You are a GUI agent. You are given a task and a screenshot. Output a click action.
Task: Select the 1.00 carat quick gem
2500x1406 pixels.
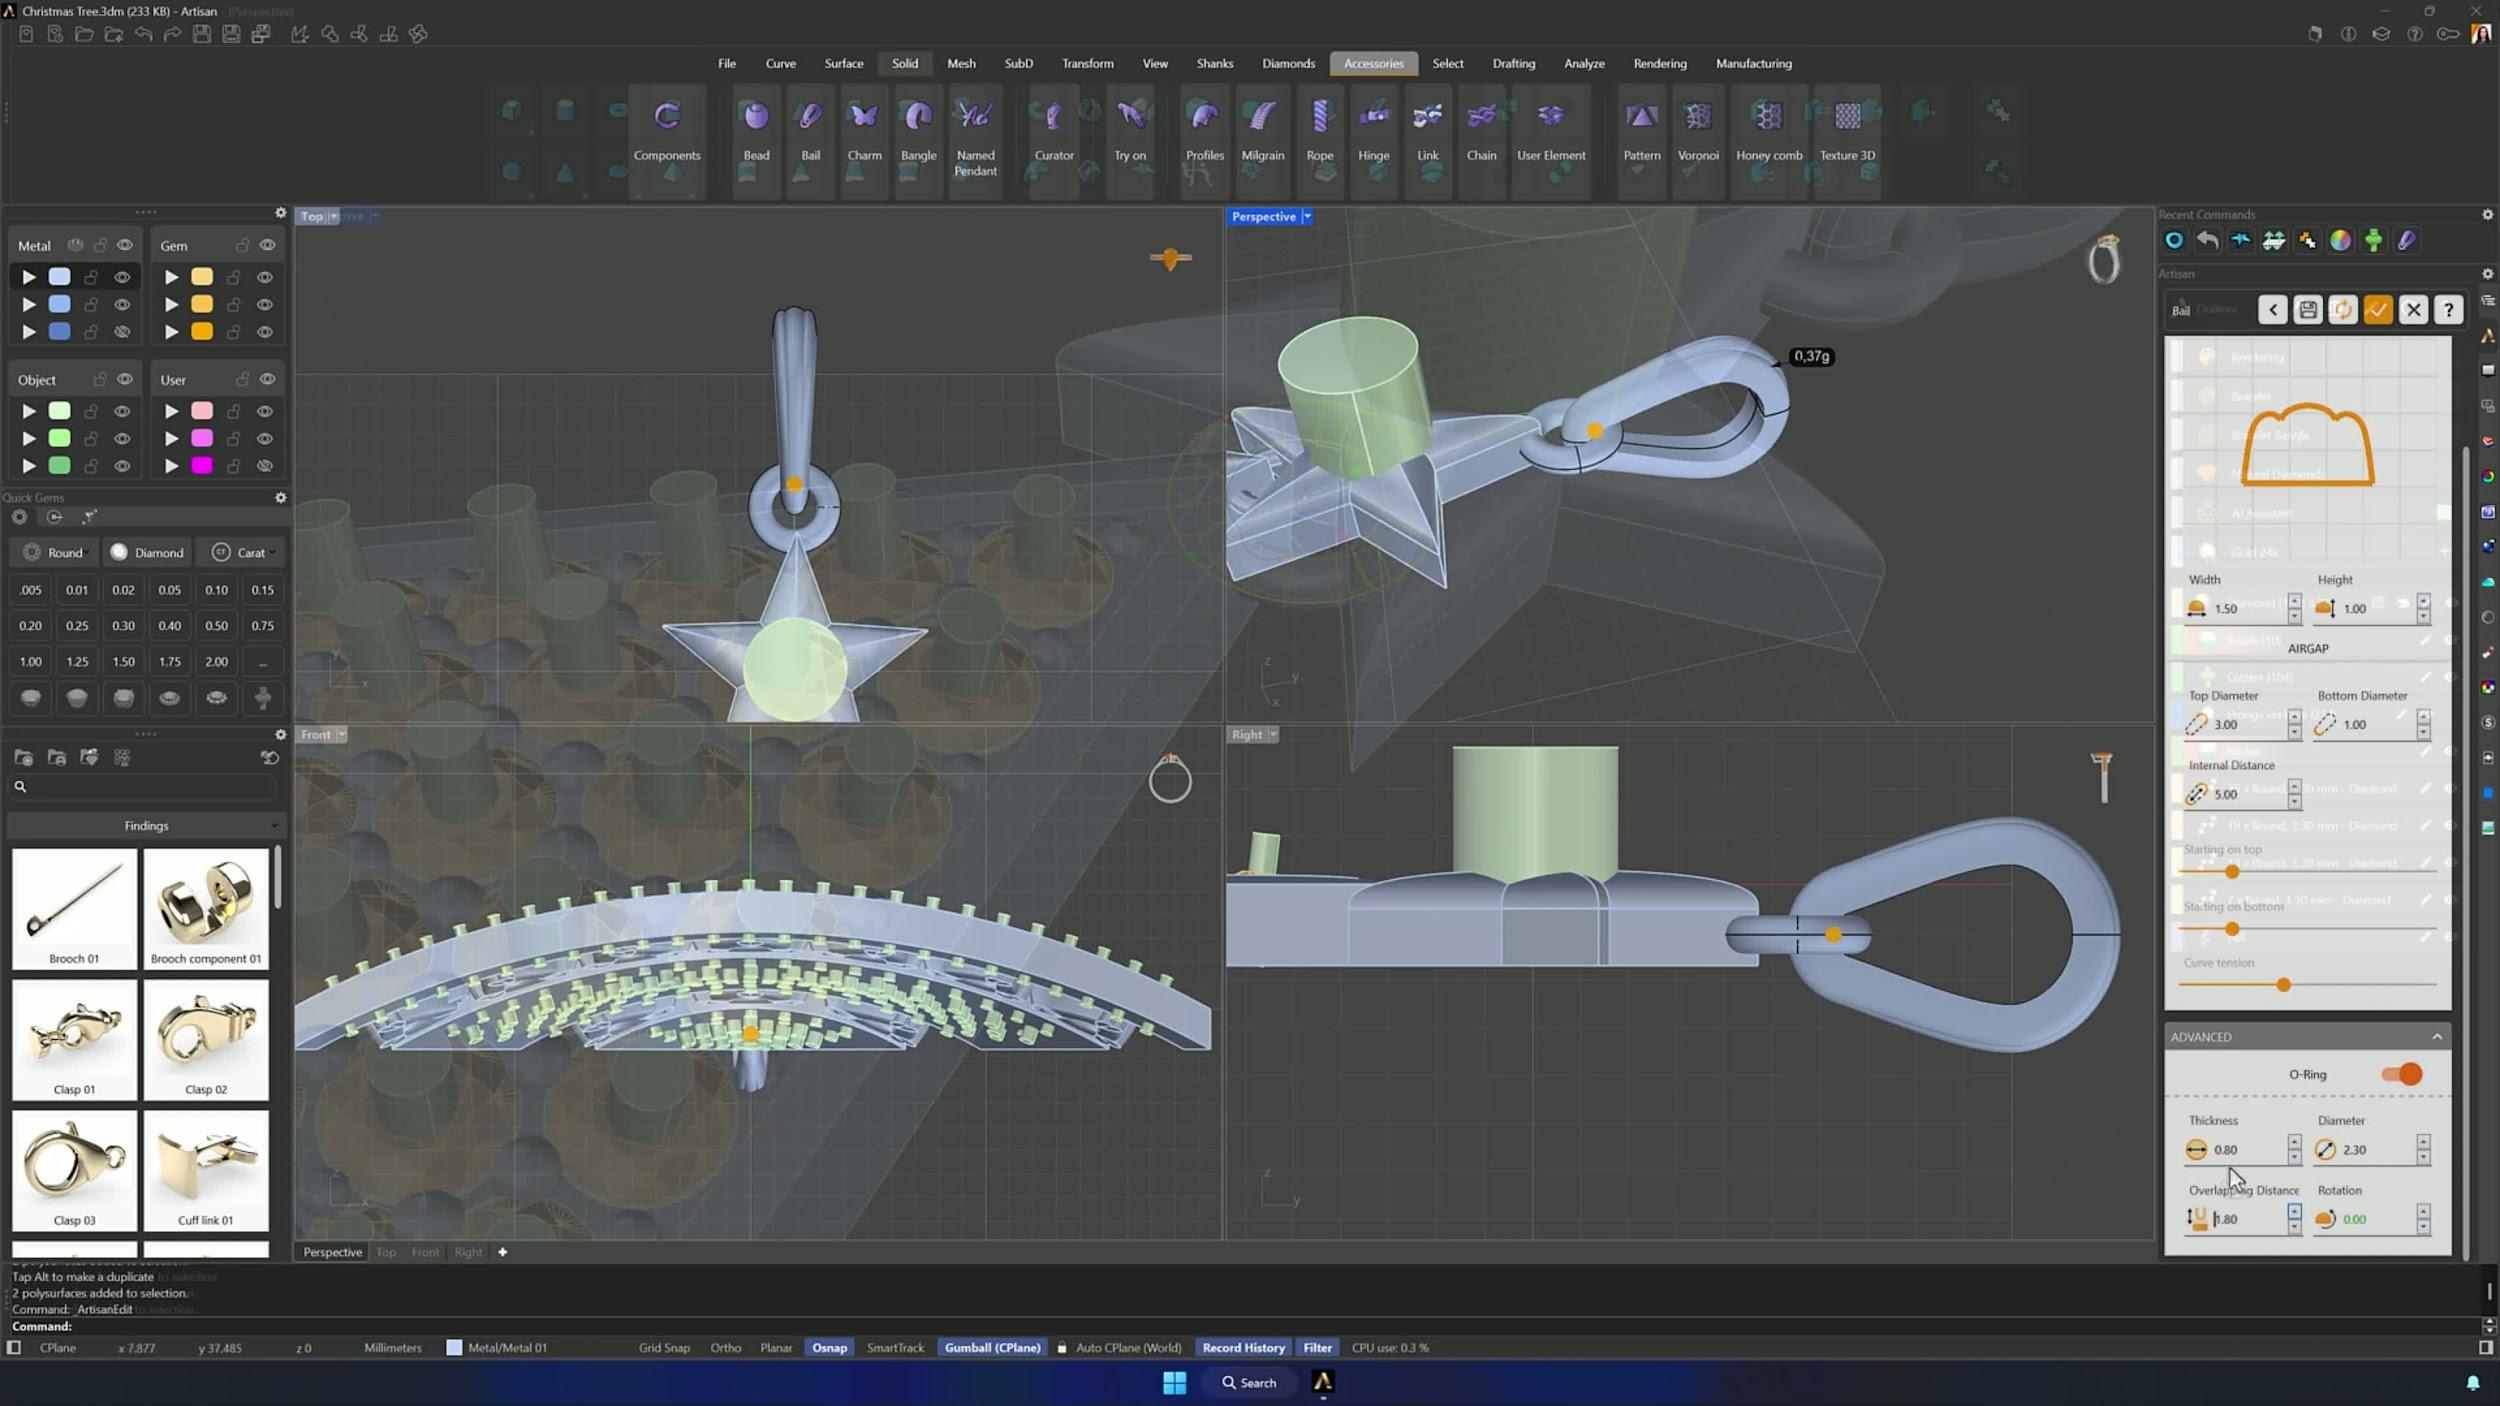click(31, 662)
